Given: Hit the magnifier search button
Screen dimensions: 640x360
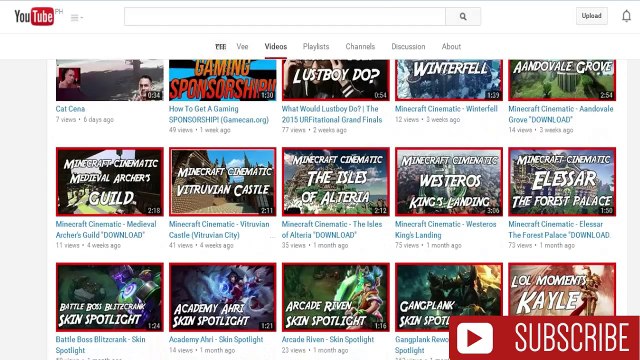Looking at the screenshot, I should point(463,16).
